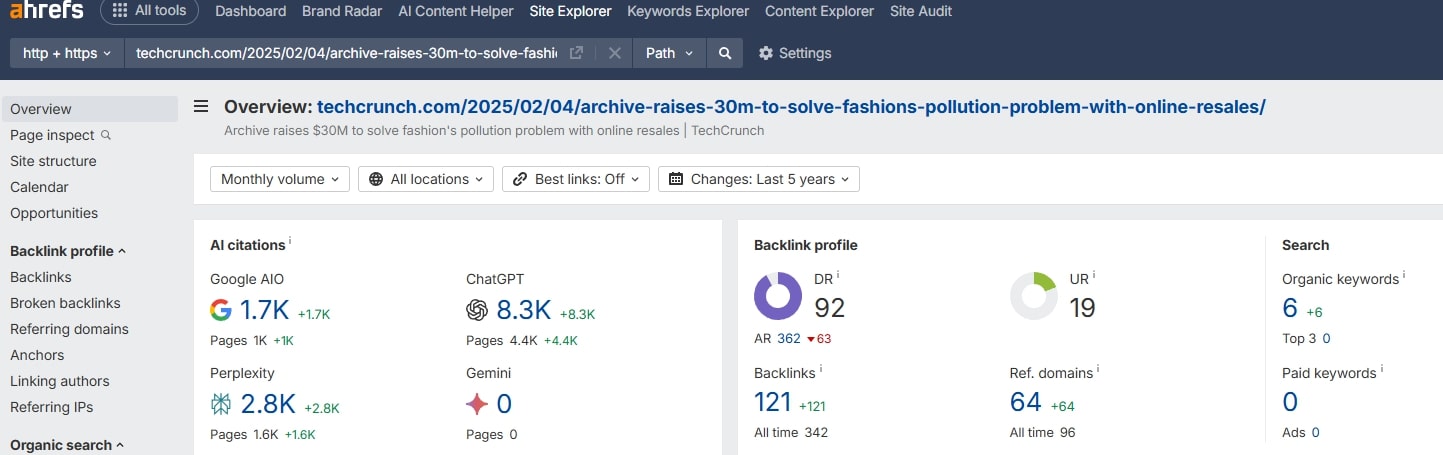This screenshot has height=455, width=1443.
Task: Open Settings with gear icon
Action: [x=795, y=53]
